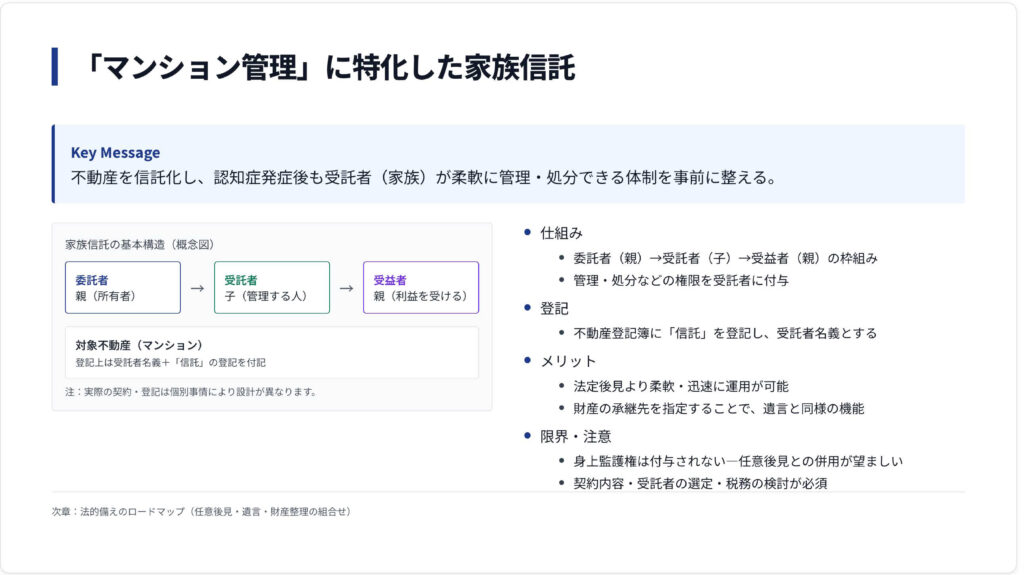The width and height of the screenshot is (1024, 575).
Task: Click the sub-bullet starting with 身上監護権は付与されない
Action: click(738, 461)
